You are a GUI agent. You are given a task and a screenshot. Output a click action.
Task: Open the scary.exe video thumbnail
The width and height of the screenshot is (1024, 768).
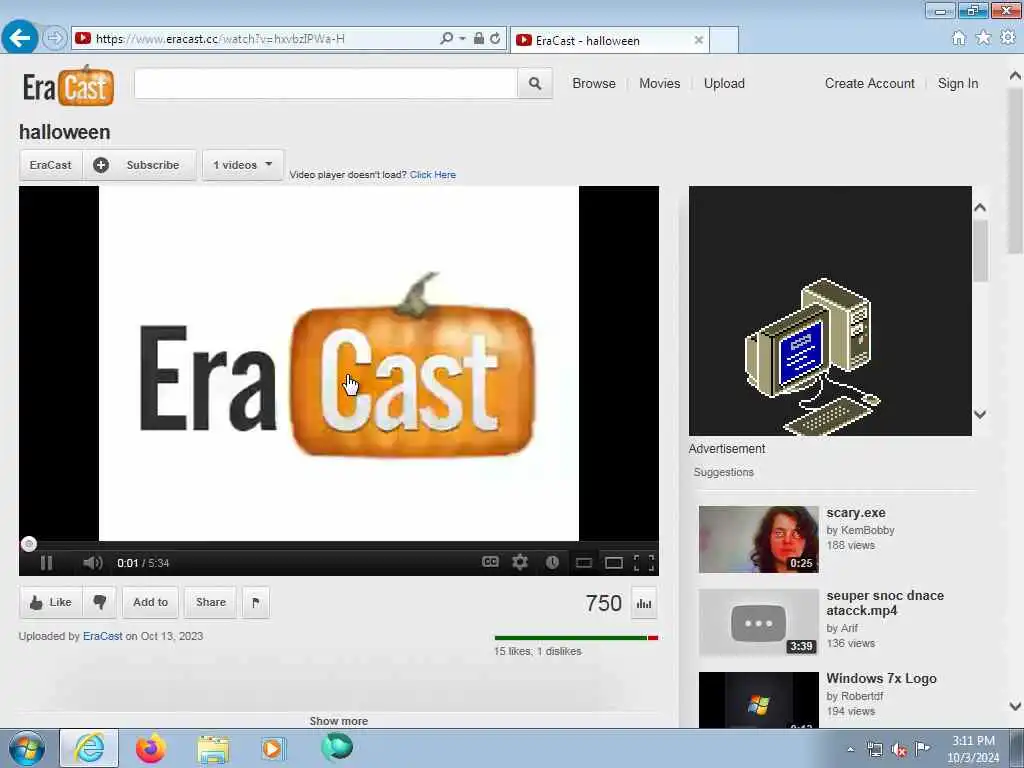pos(758,539)
